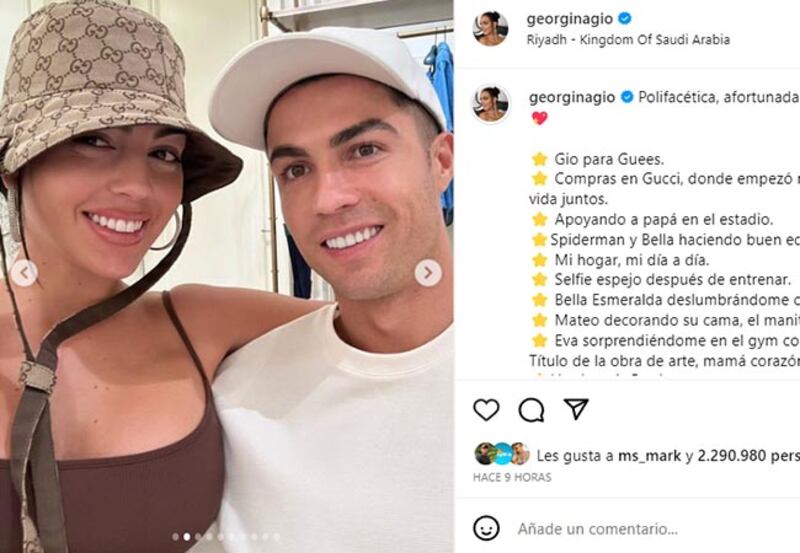Open the ms_mark profile from likes
Screen dimensions: 800x553
pyautogui.click(x=649, y=456)
